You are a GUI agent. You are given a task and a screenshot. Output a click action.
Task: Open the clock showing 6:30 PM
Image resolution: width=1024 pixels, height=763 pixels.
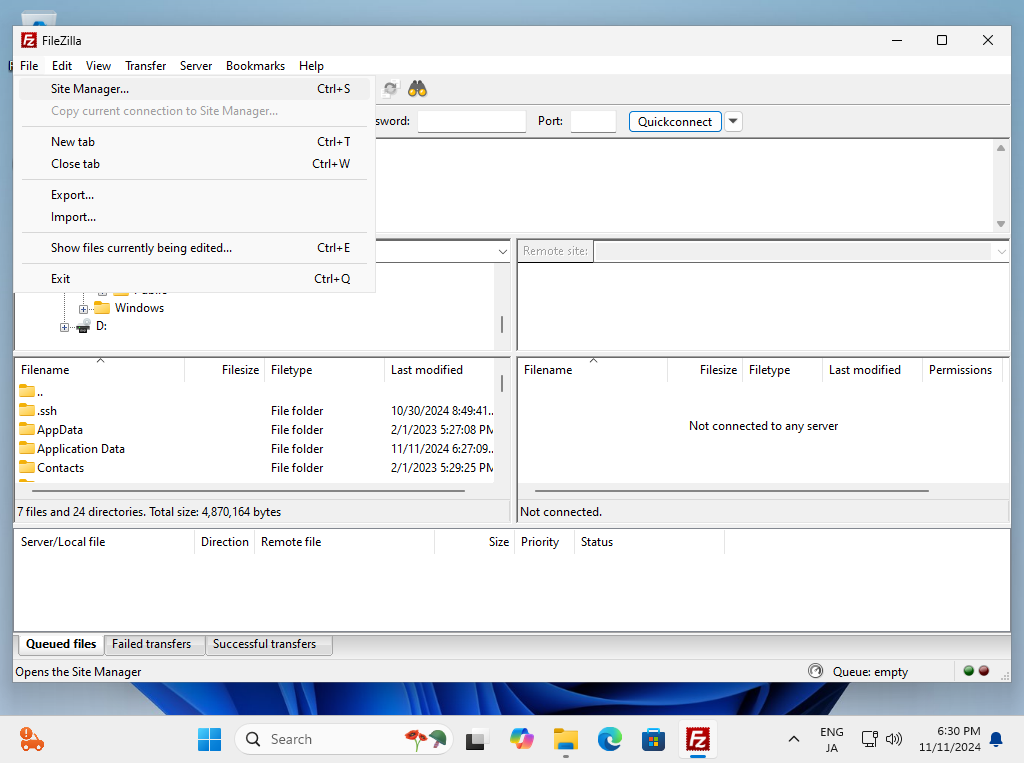pos(950,739)
